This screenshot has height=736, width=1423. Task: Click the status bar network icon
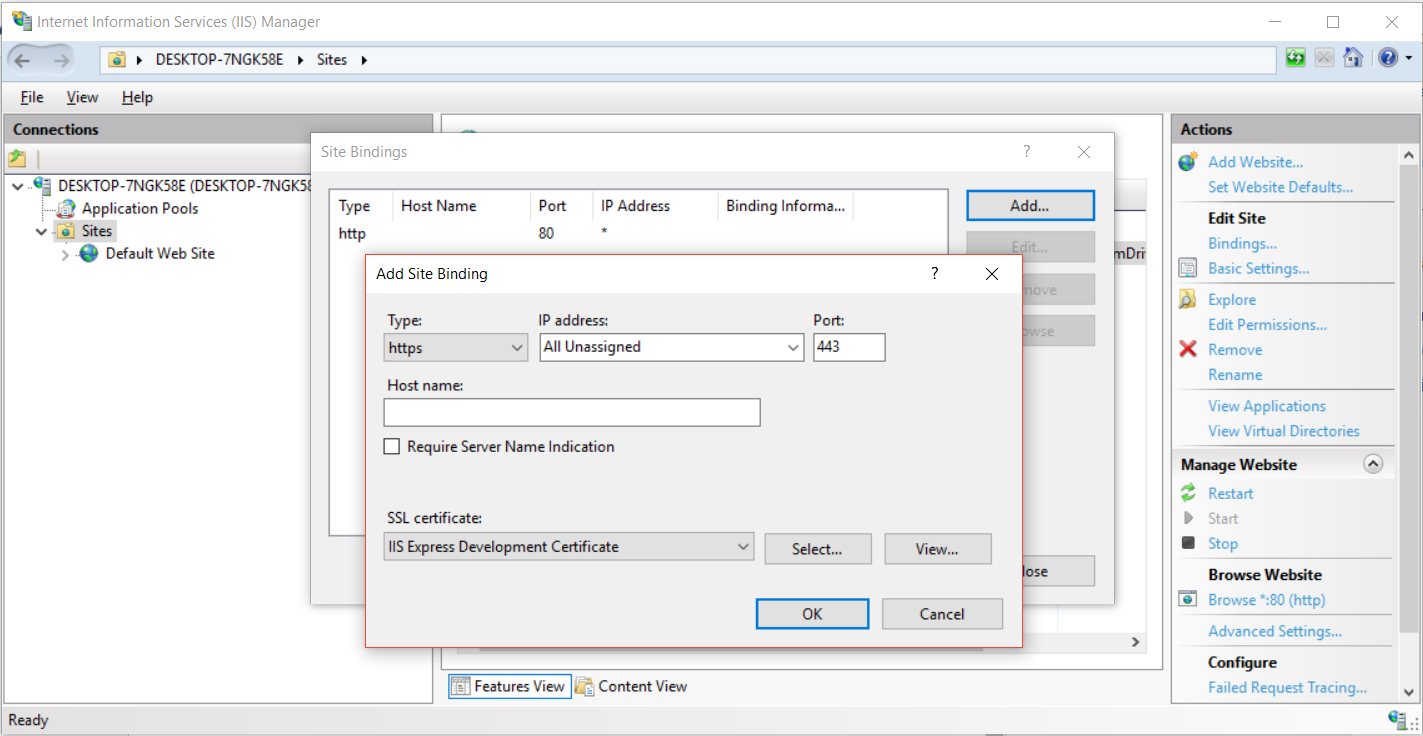(1398, 719)
